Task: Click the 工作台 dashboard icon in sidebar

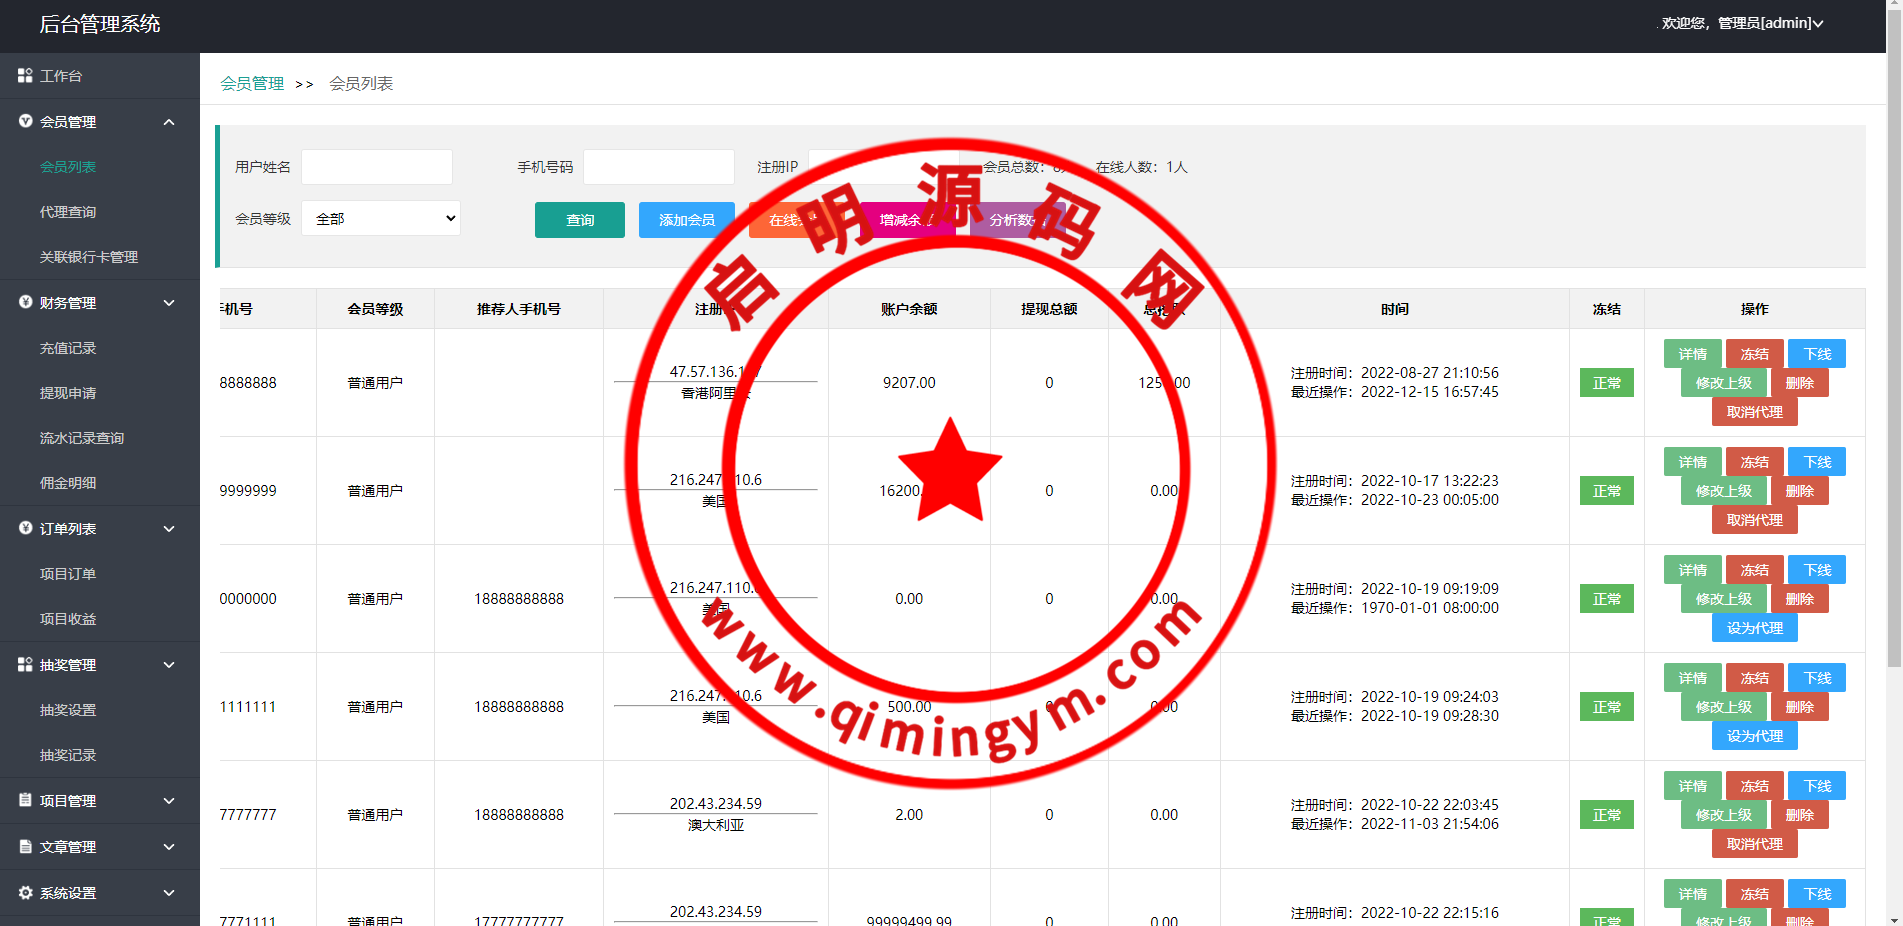Action: coord(25,76)
